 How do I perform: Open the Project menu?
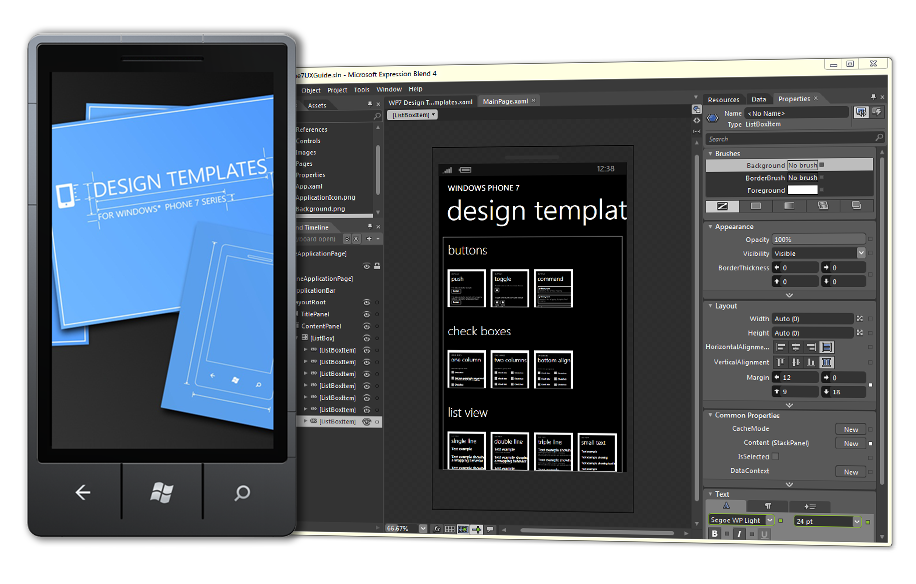tap(337, 90)
